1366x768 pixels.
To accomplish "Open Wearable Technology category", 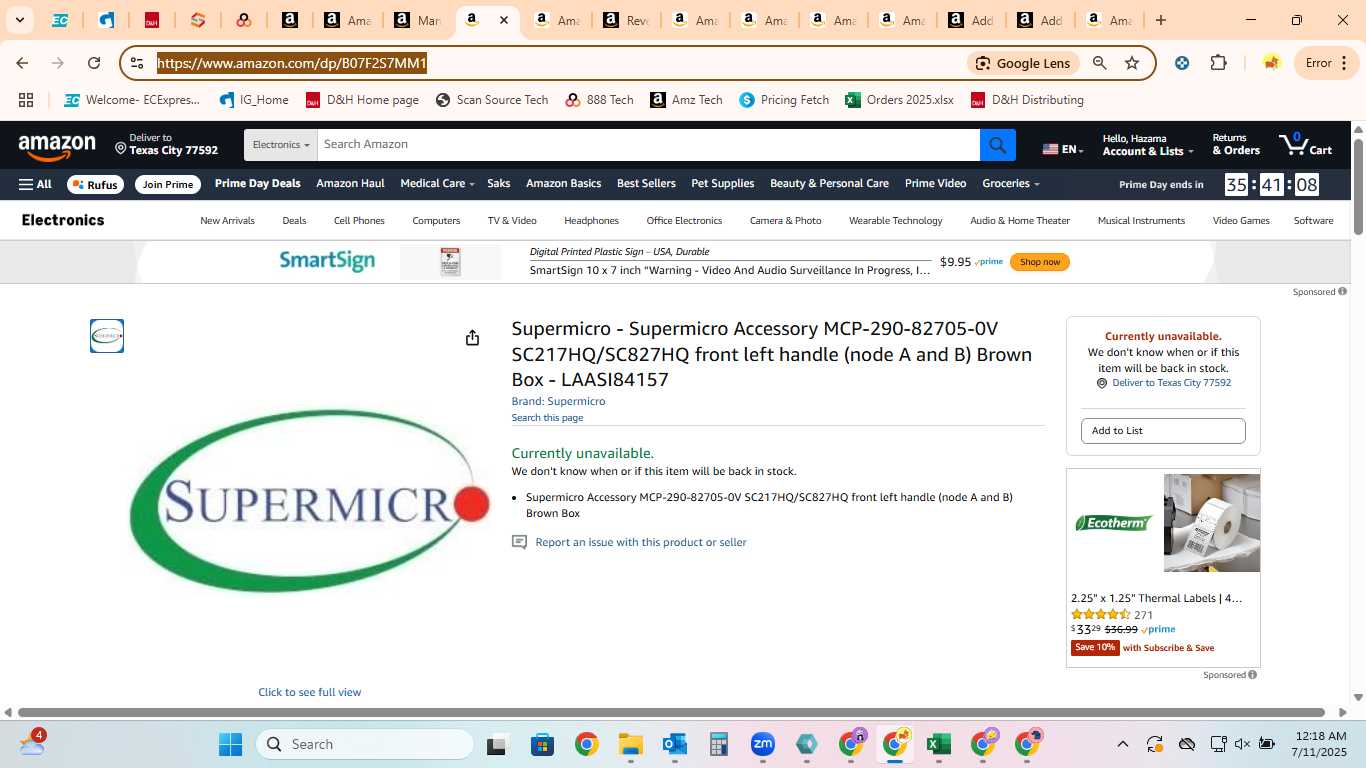I will coord(895,221).
